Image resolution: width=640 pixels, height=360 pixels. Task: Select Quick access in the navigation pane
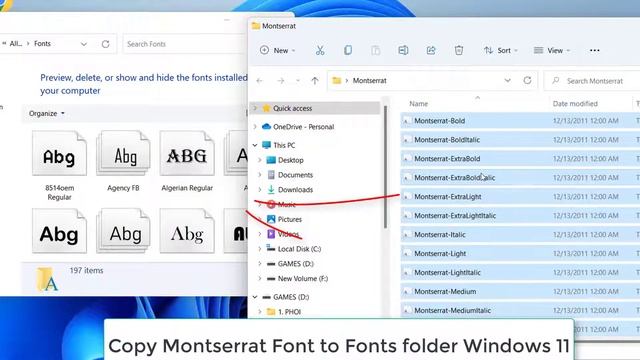point(292,108)
